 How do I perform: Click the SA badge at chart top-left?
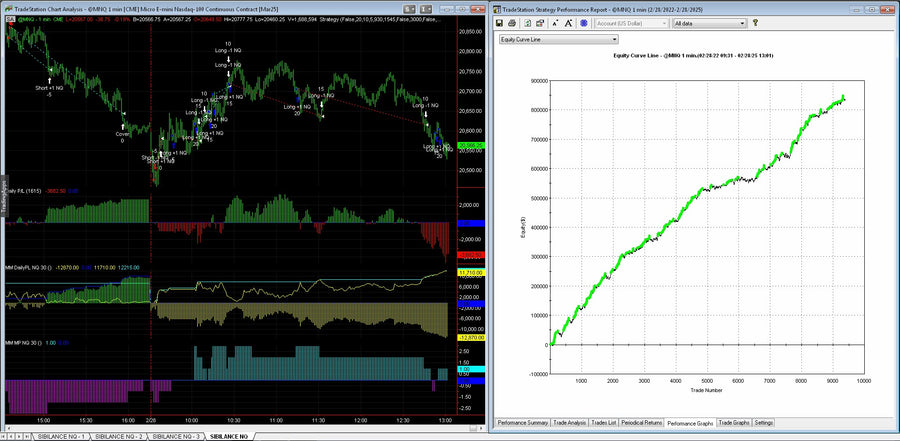(x=10, y=20)
